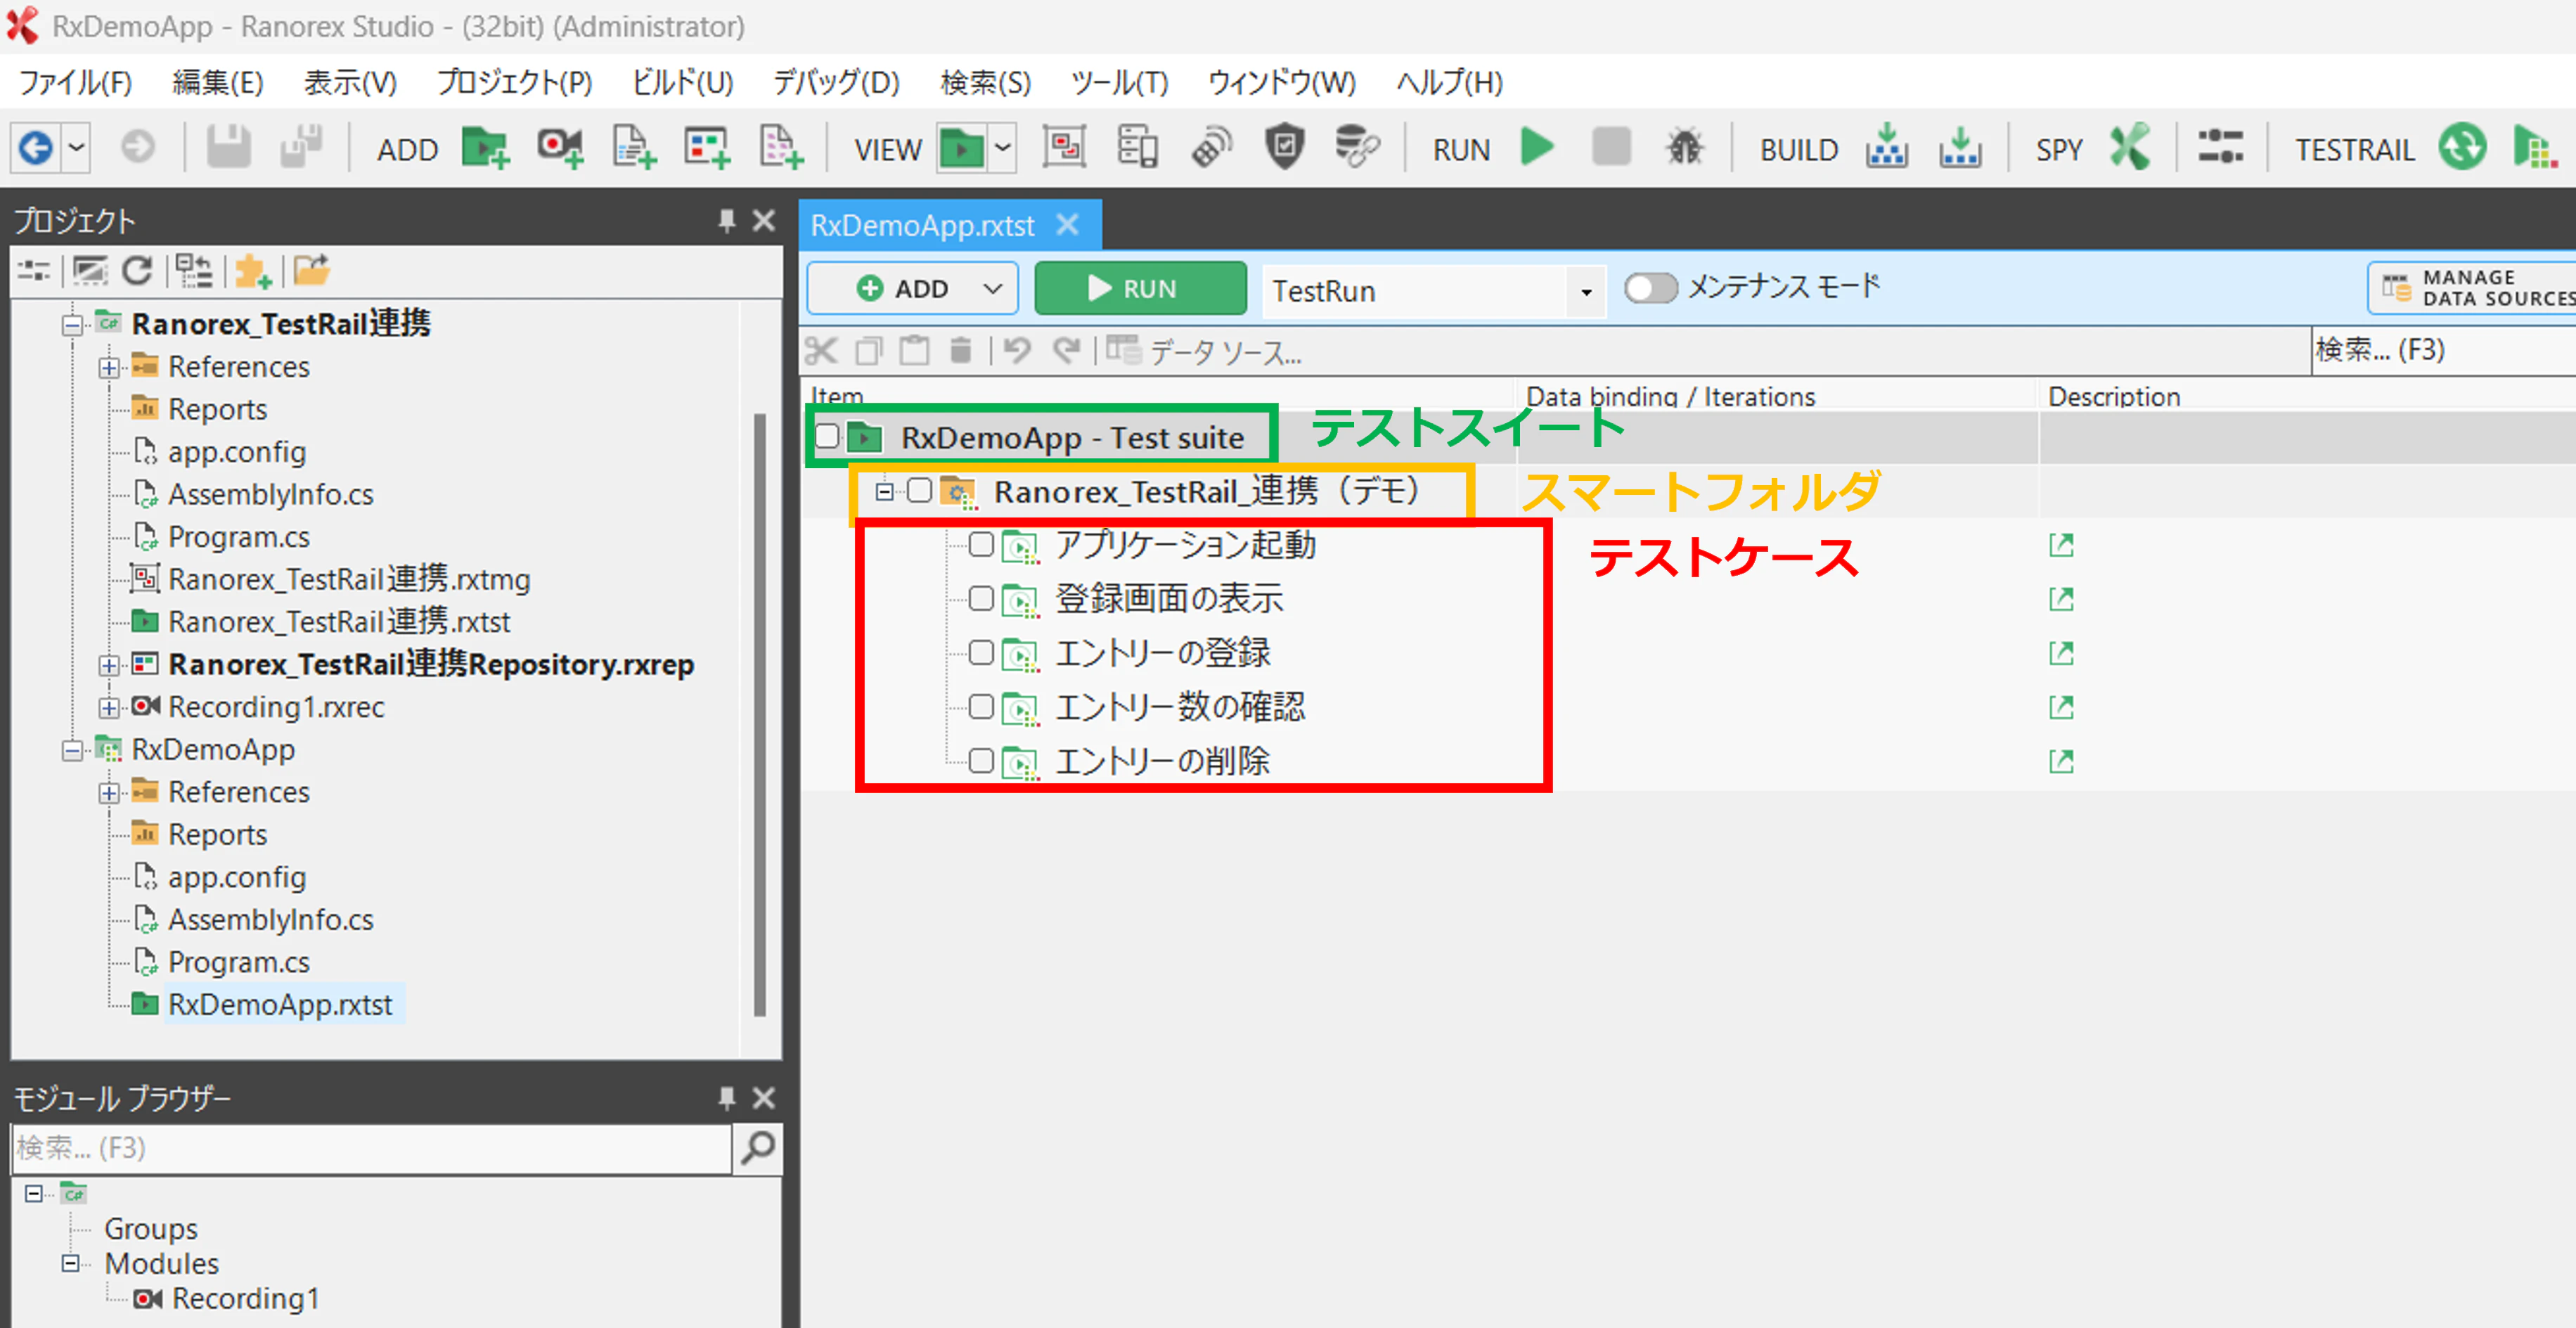Click the stop execution square icon
This screenshot has width=2576, height=1328.
pyautogui.click(x=1611, y=148)
